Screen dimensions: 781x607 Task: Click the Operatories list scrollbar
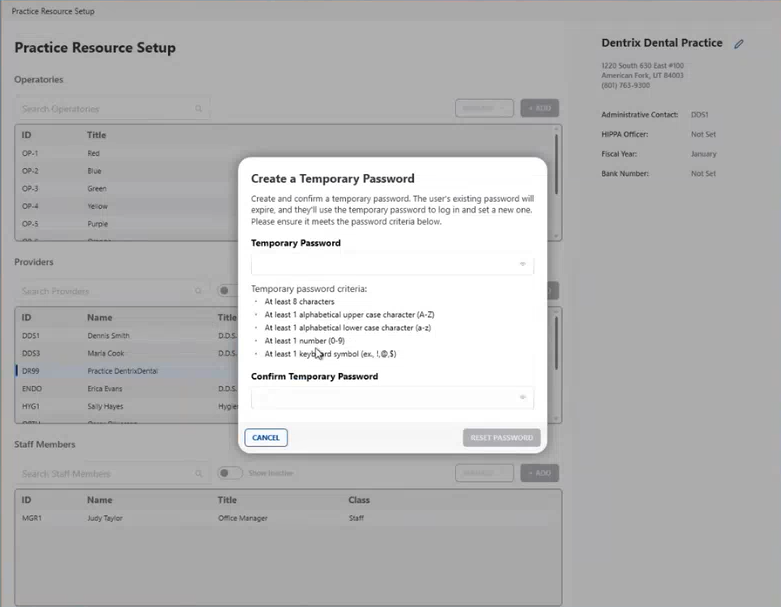coord(558,170)
